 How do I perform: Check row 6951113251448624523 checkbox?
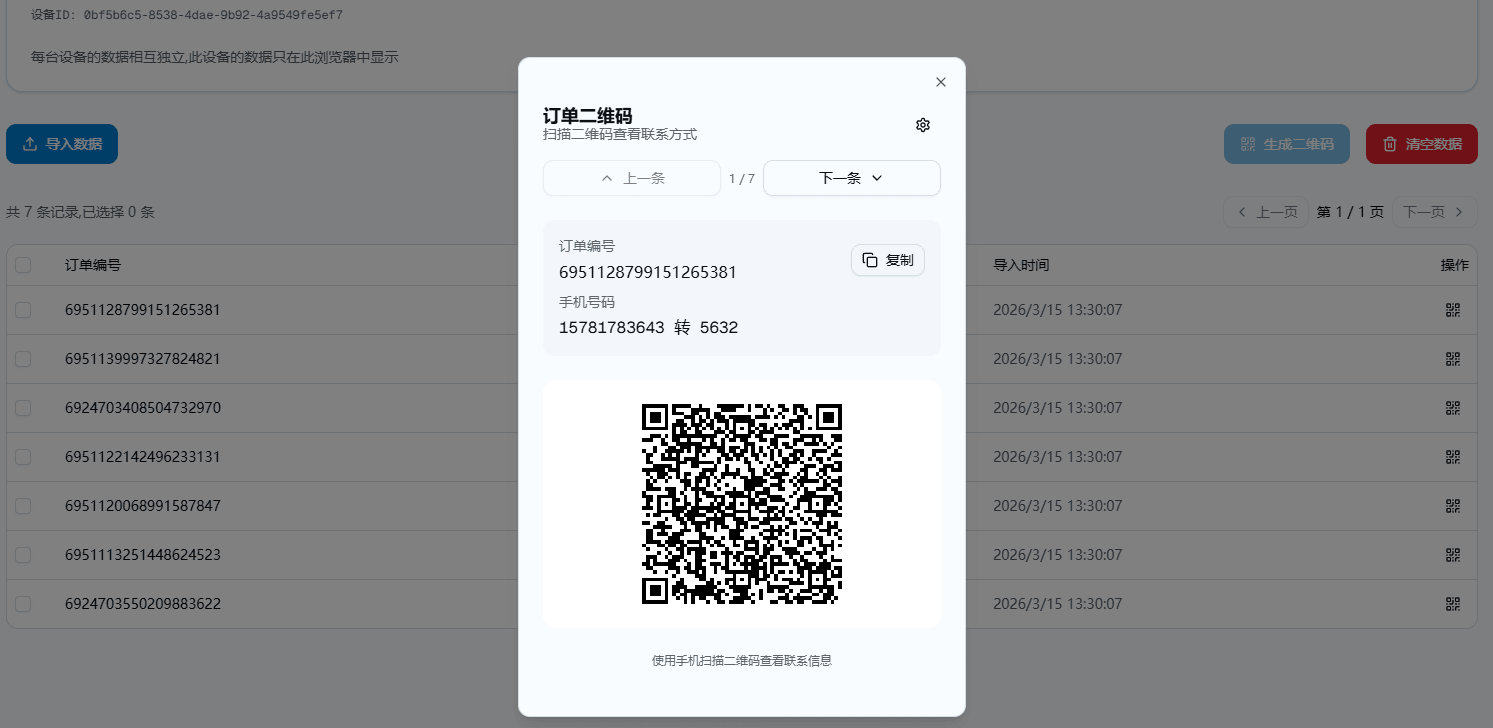(23, 555)
